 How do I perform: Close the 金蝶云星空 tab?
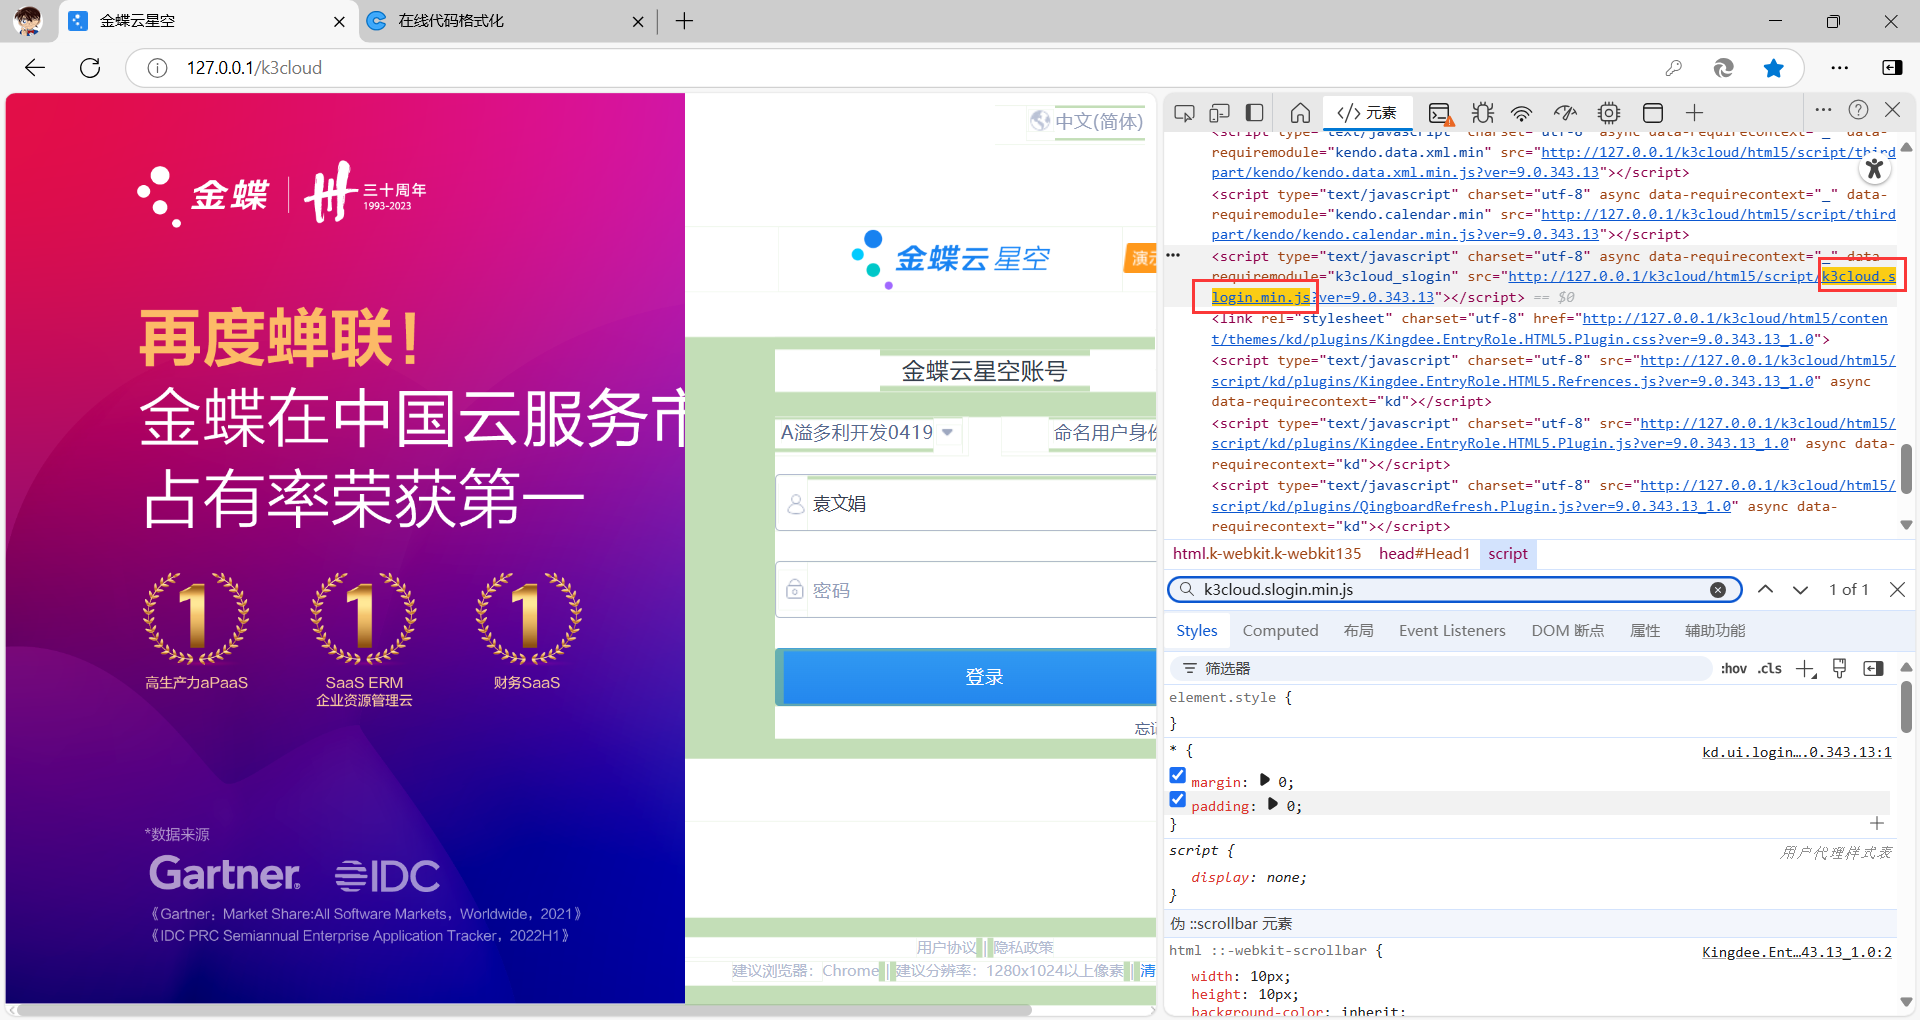pyautogui.click(x=339, y=21)
